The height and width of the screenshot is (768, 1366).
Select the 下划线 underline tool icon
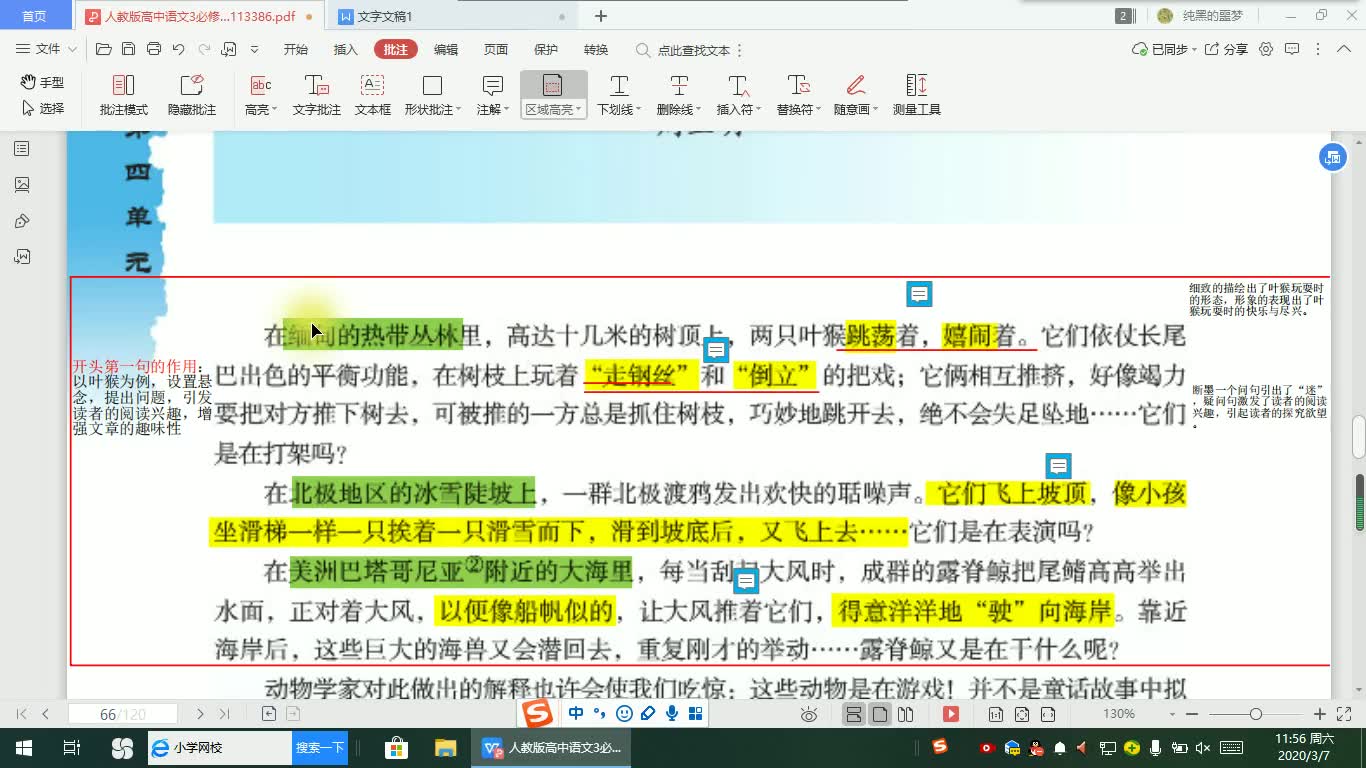[619, 85]
